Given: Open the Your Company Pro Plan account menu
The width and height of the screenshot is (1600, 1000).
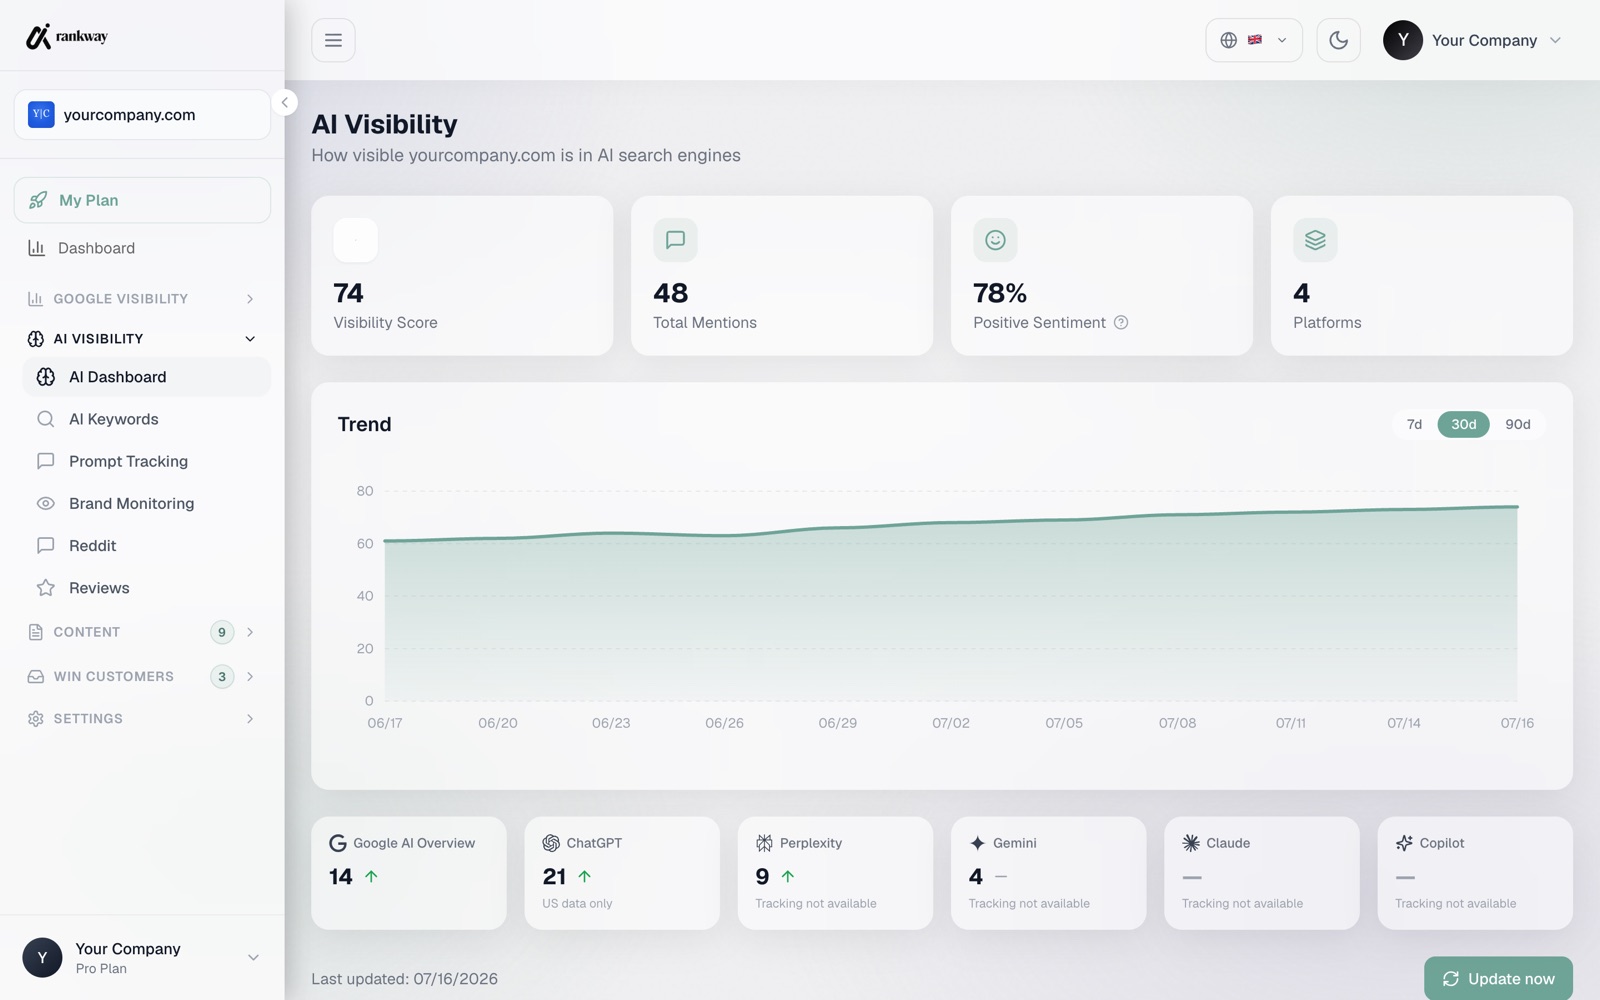Looking at the screenshot, I should [142, 958].
